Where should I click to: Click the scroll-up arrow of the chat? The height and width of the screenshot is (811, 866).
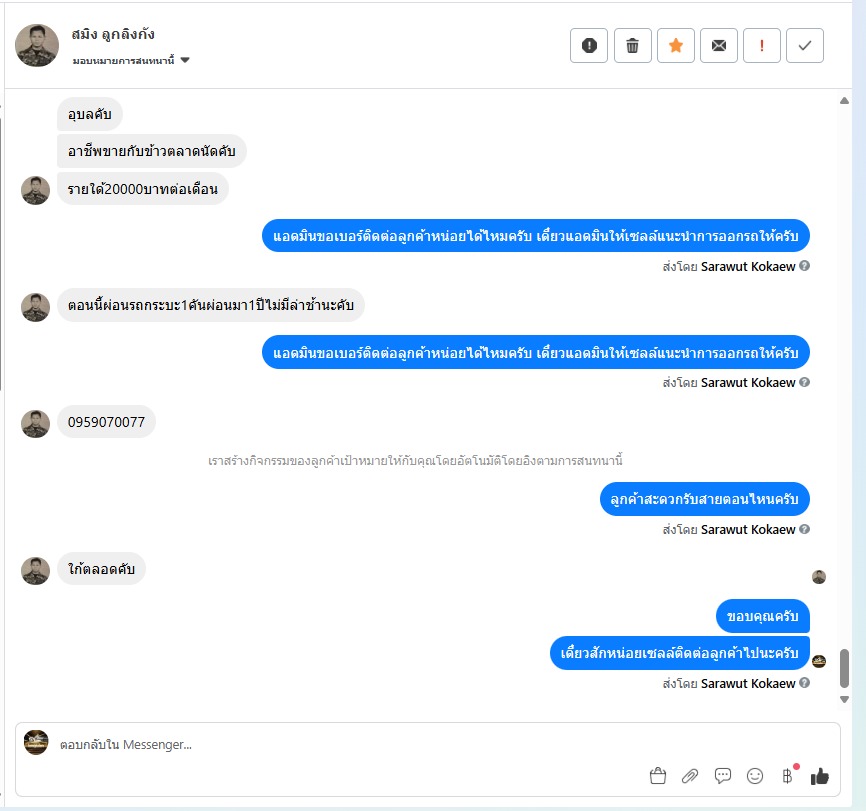pyautogui.click(x=844, y=101)
